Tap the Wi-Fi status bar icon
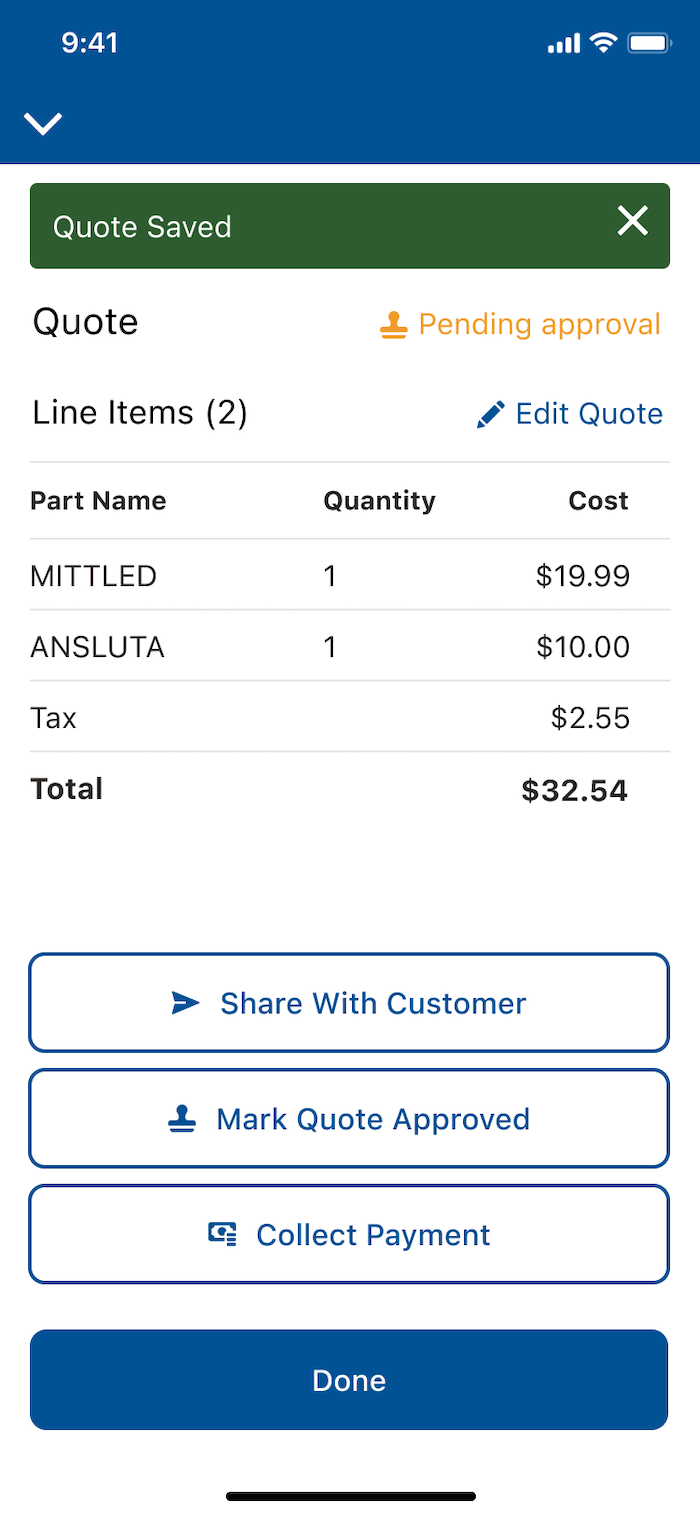 [603, 43]
